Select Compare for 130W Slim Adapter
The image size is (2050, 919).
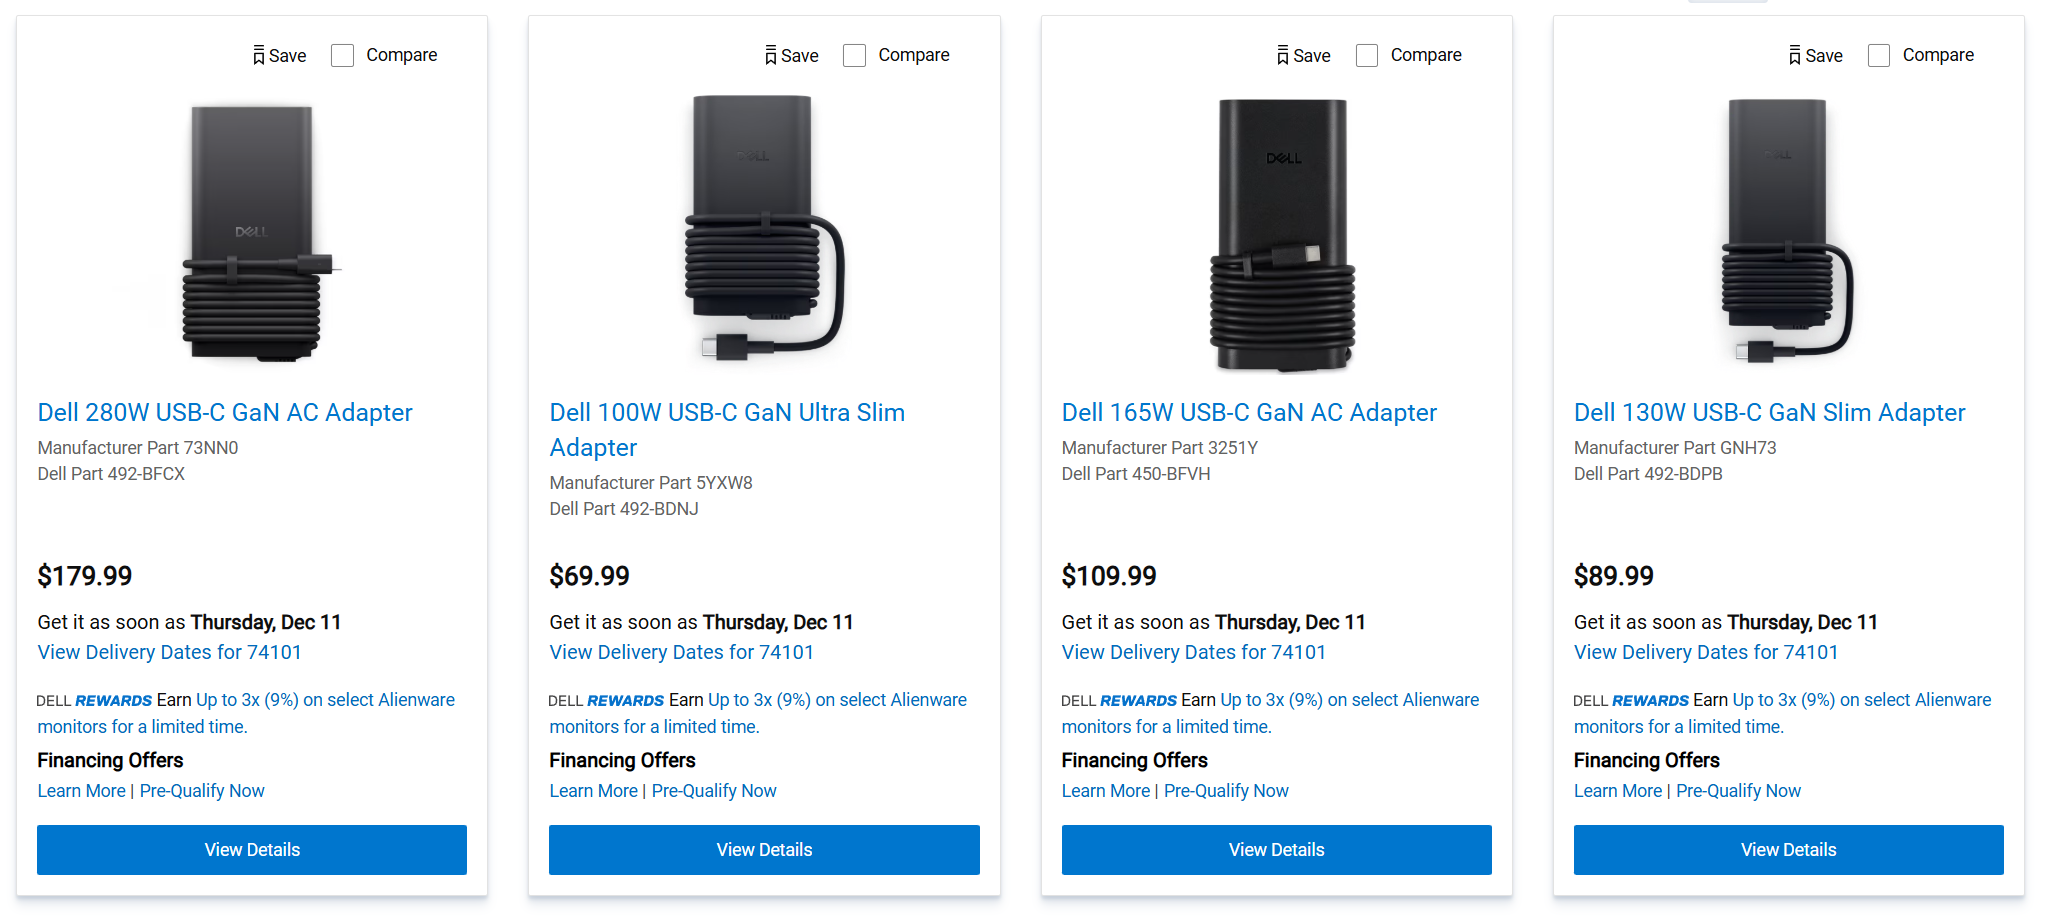pos(1879,56)
